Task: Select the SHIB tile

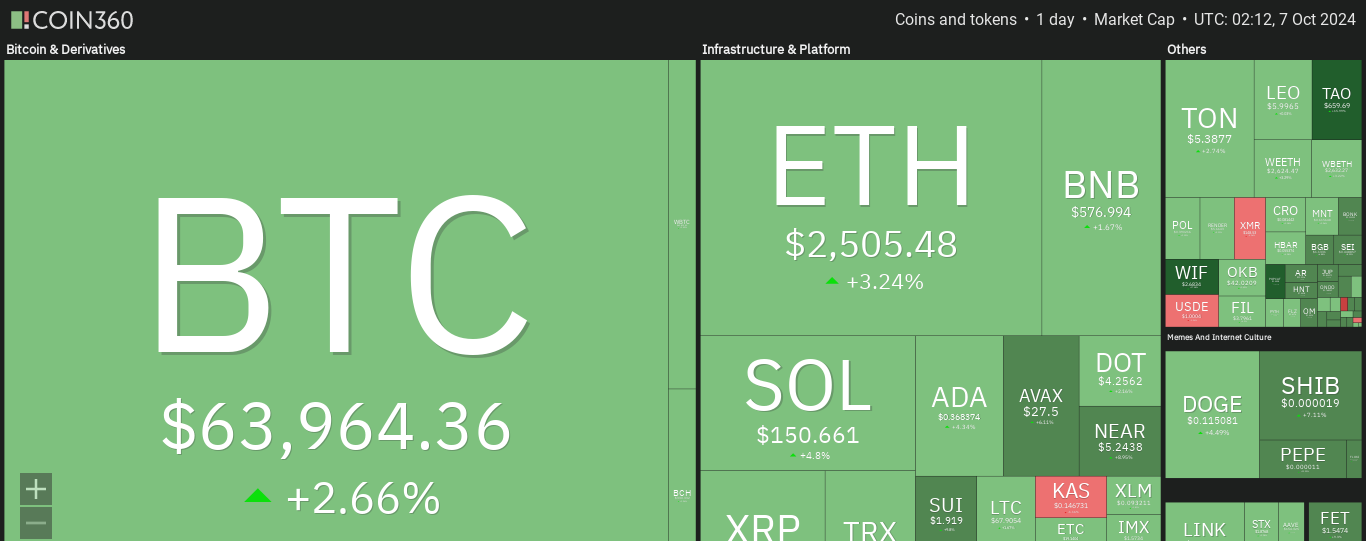Action: (x=1310, y=395)
